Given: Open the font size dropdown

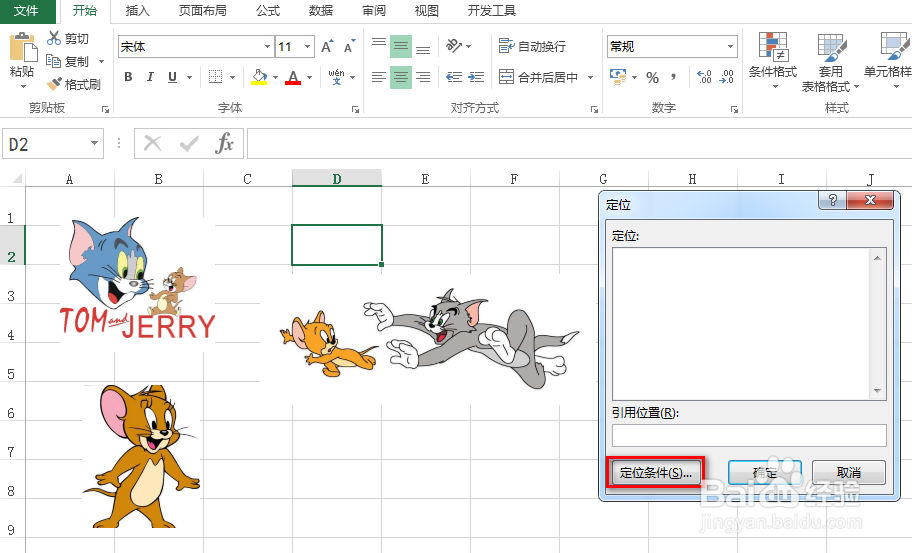Looking at the screenshot, I should pyautogui.click(x=308, y=47).
